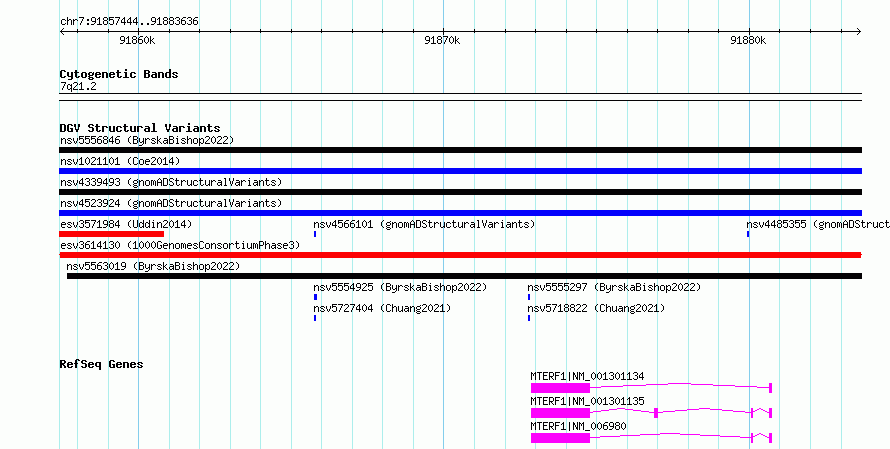Select the nsv4523924 gnomAD blue bar

coord(460,213)
